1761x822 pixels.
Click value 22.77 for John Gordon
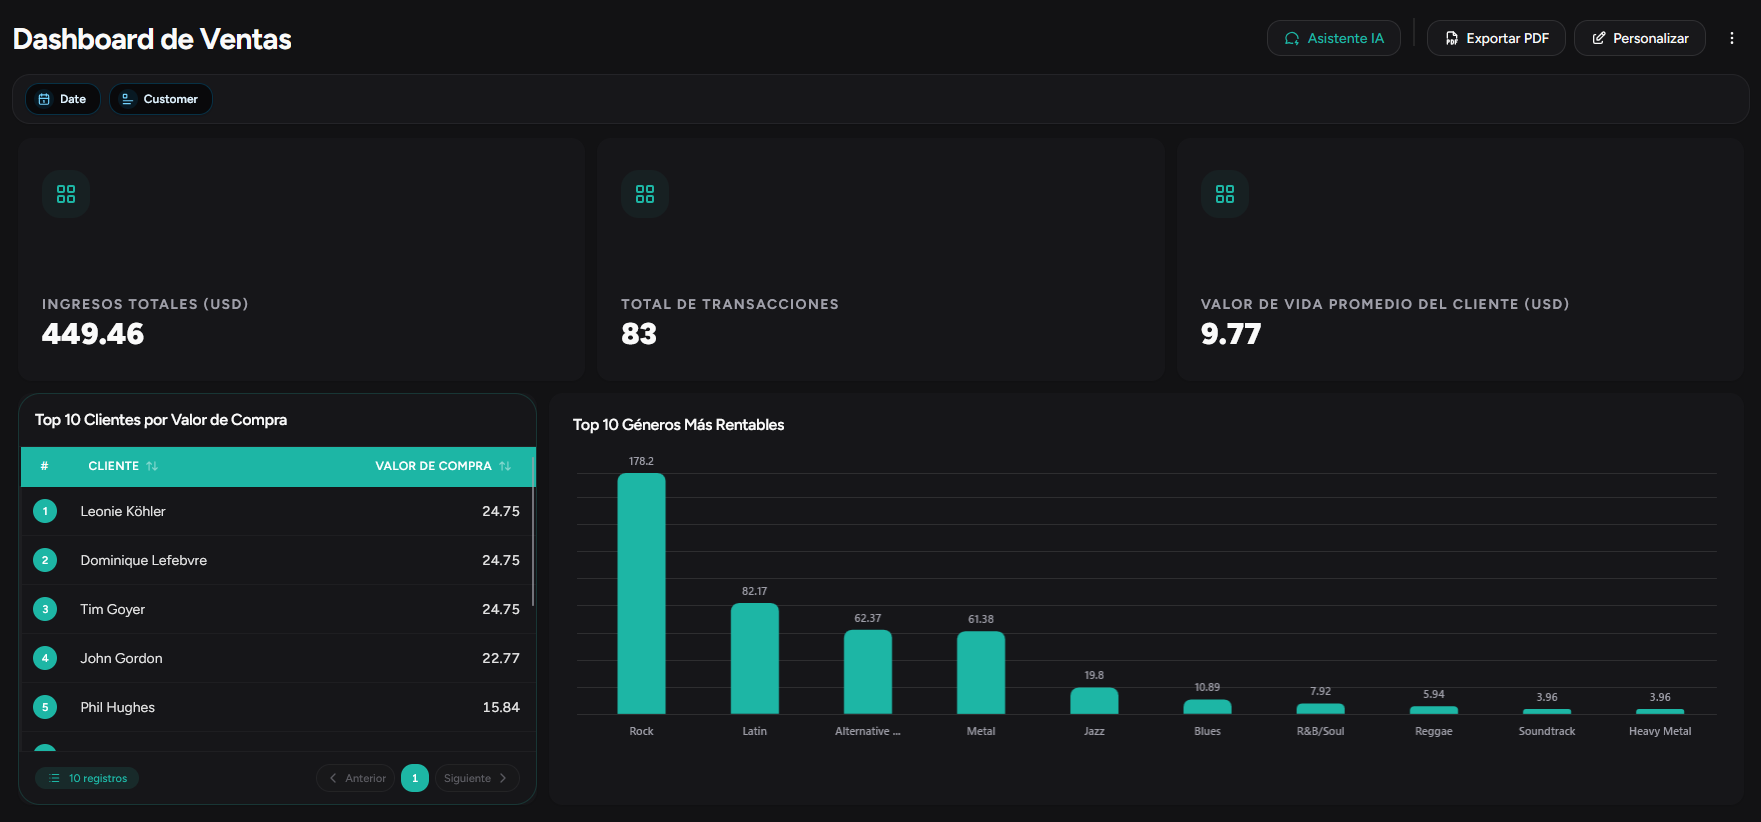(x=501, y=658)
